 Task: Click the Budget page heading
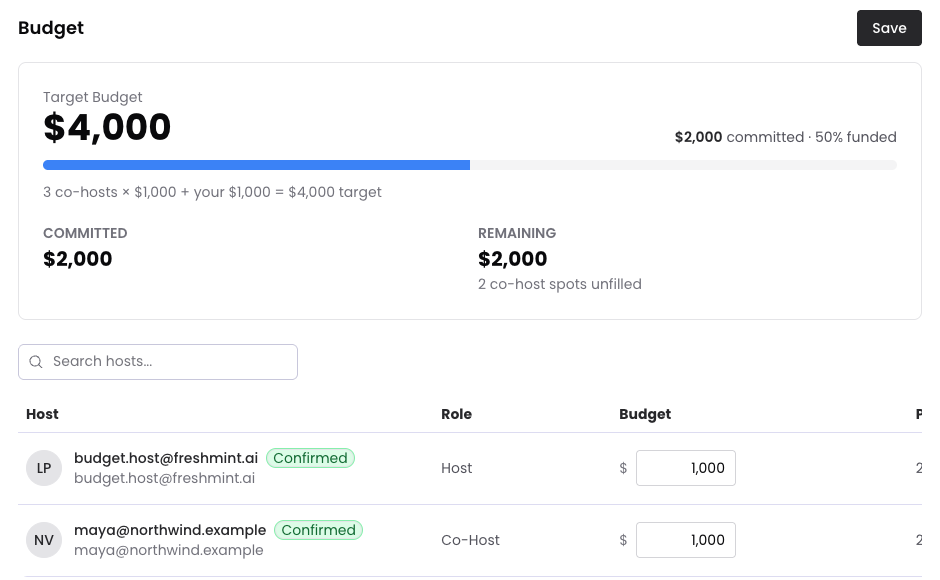click(x=51, y=28)
